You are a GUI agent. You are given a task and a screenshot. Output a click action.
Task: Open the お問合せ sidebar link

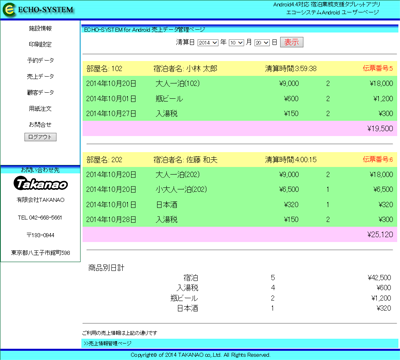(x=40, y=124)
